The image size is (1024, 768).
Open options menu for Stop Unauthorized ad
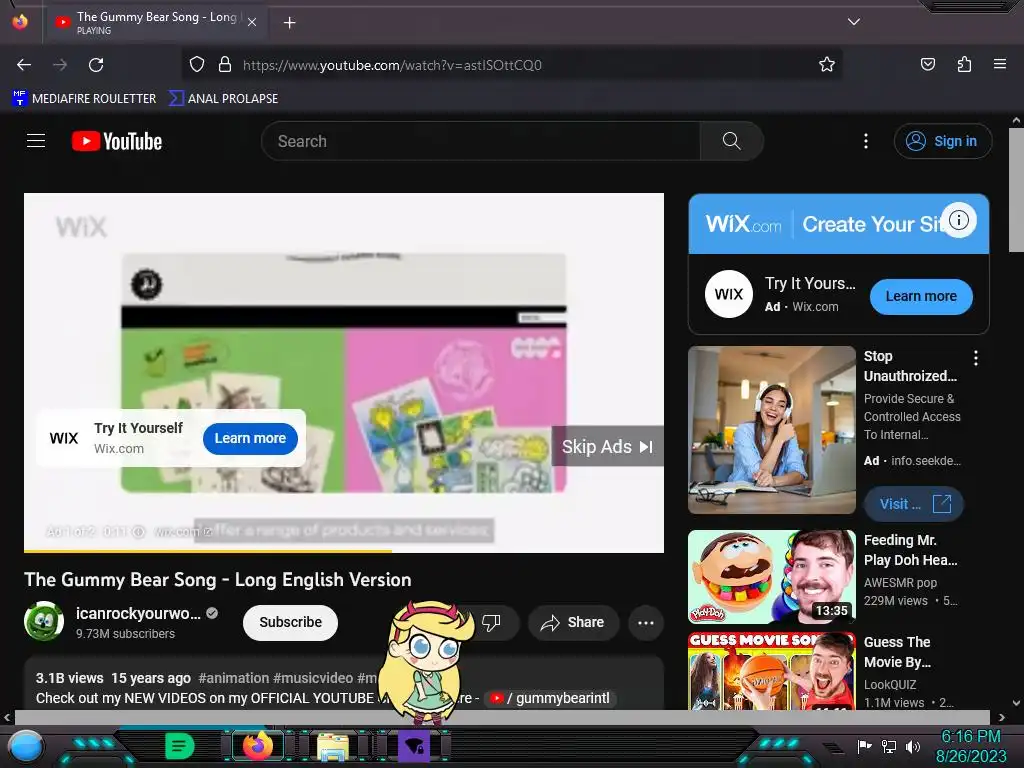976,358
